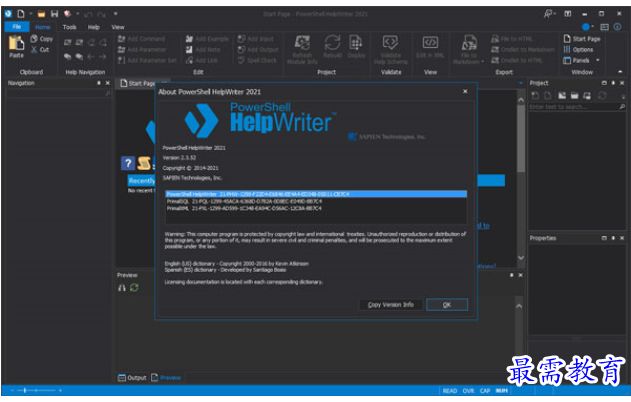631x402 pixels.
Task: Click Cmdlet to HTML in Export group
Action: click(517, 60)
